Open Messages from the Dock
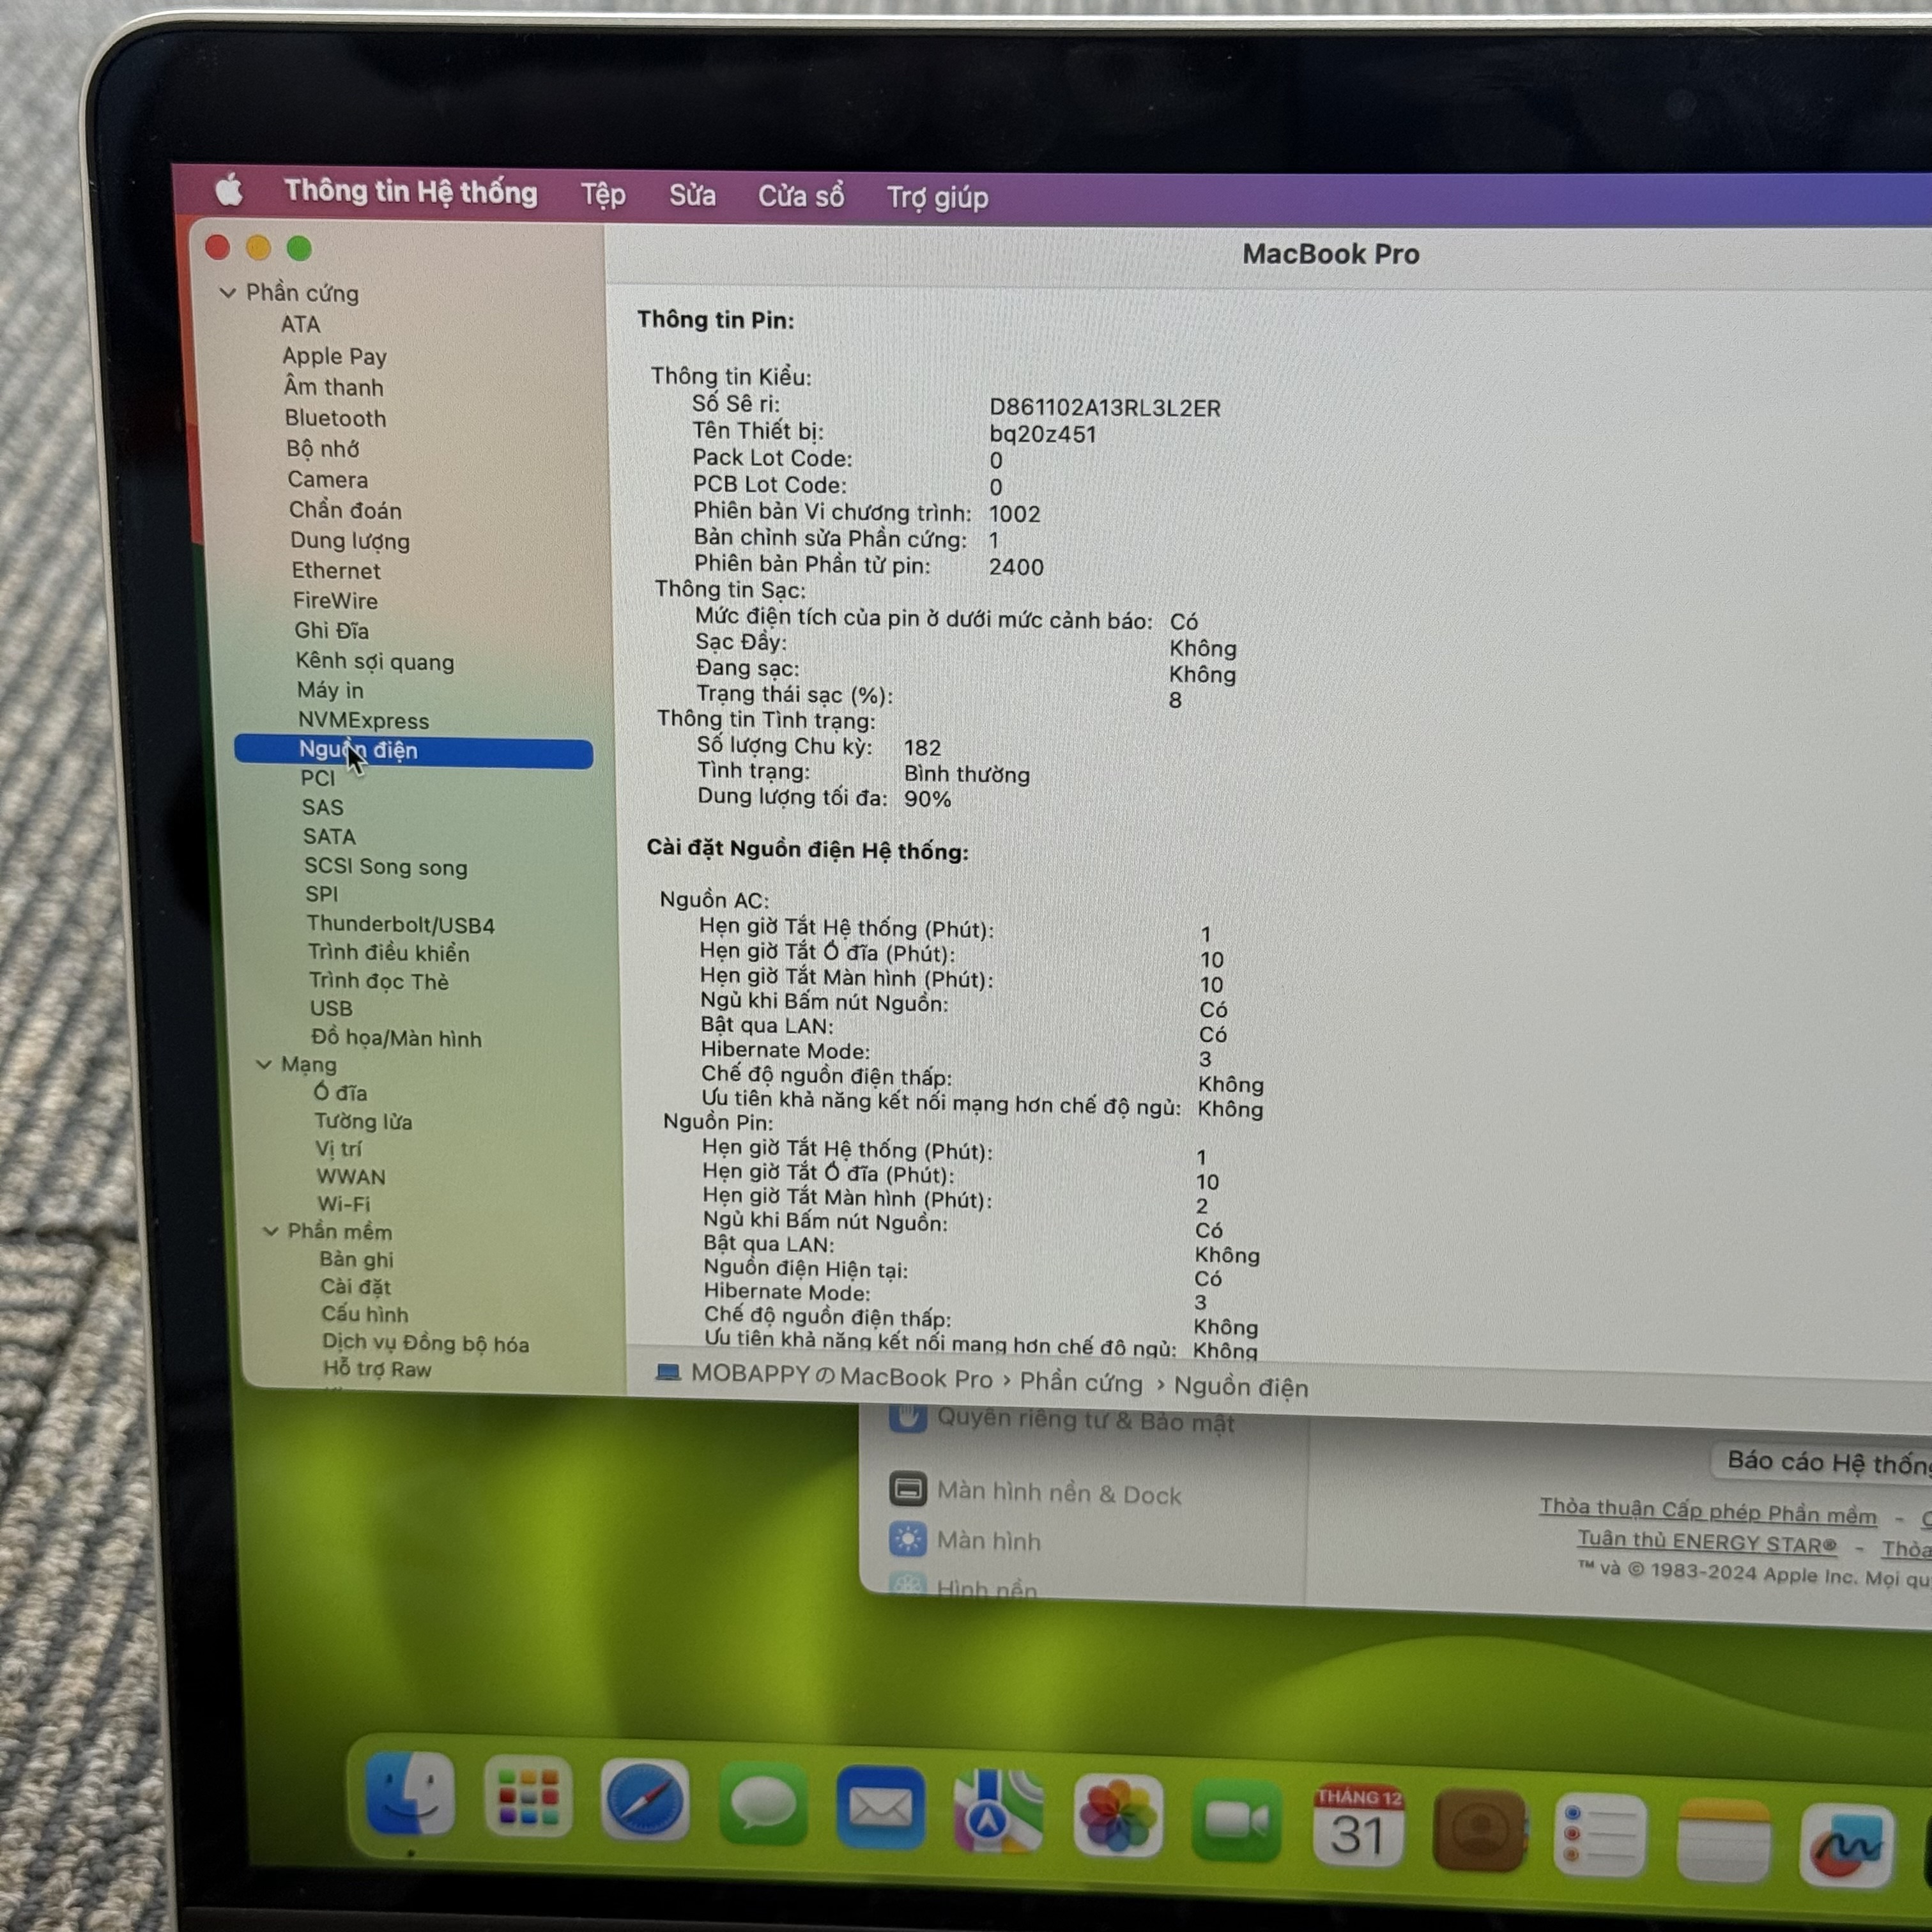The image size is (1932, 1932). click(763, 1804)
